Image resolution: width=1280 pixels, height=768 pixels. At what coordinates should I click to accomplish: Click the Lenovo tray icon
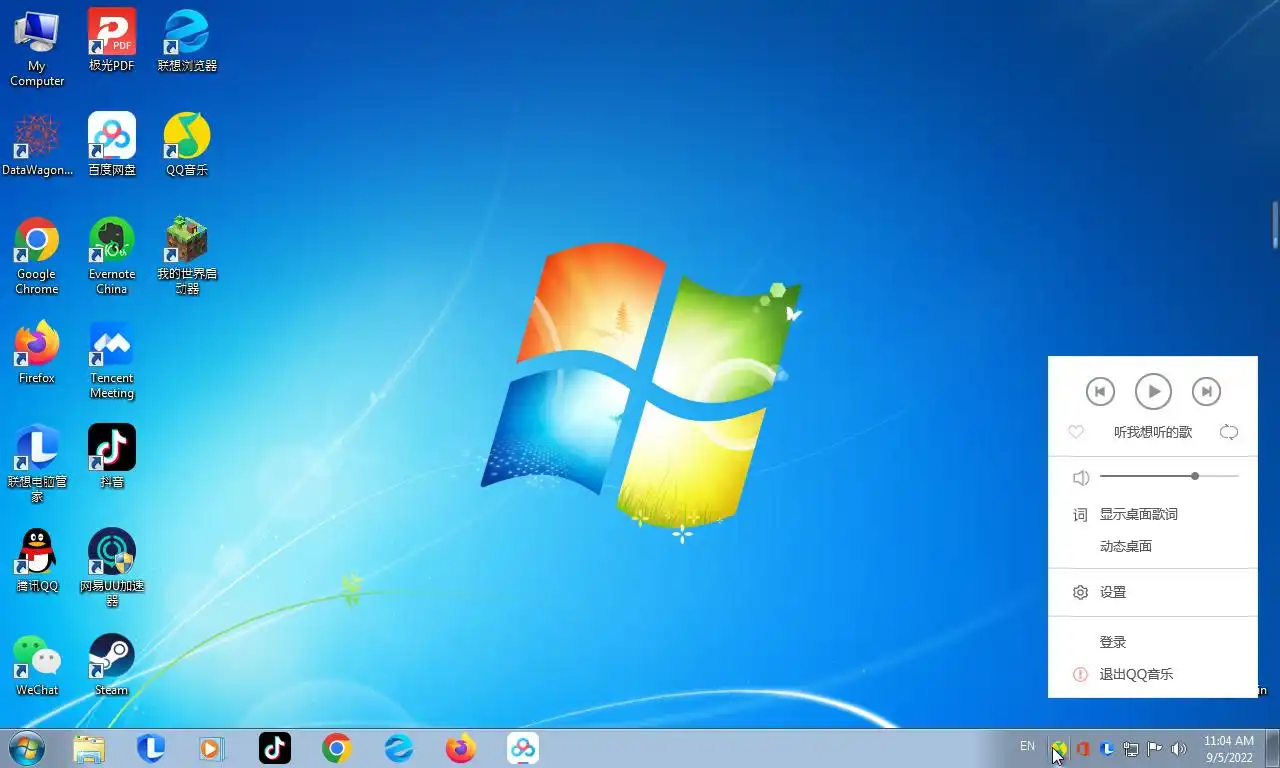click(1107, 748)
